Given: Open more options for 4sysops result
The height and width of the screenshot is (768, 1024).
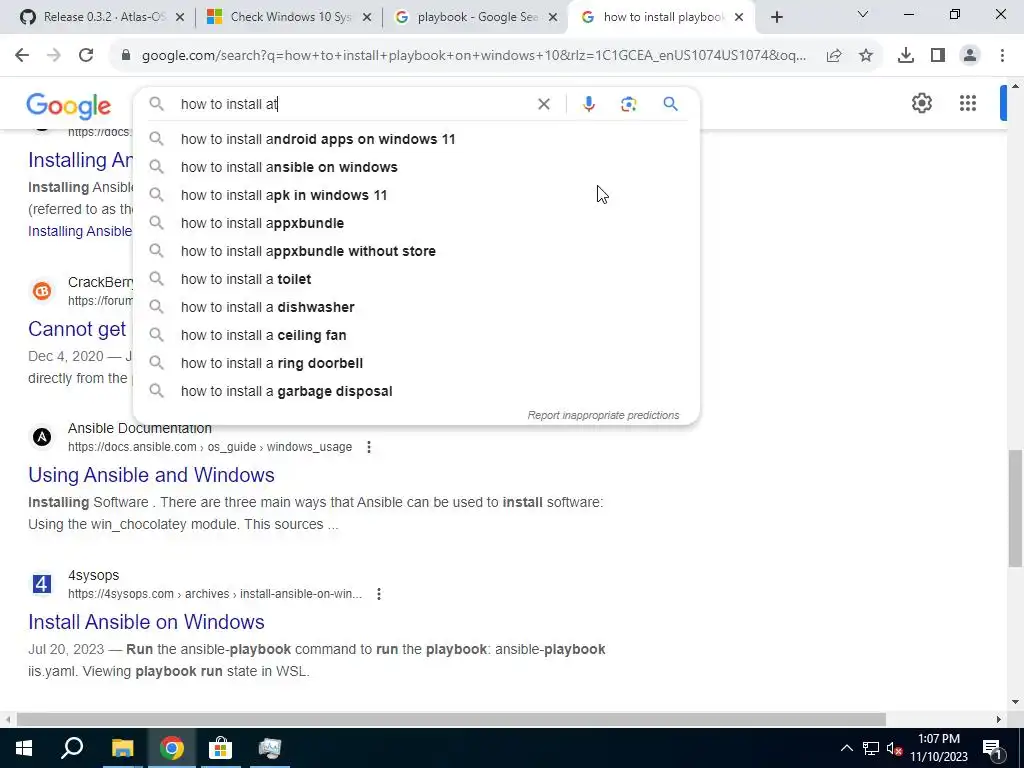Looking at the screenshot, I should pos(379,594).
